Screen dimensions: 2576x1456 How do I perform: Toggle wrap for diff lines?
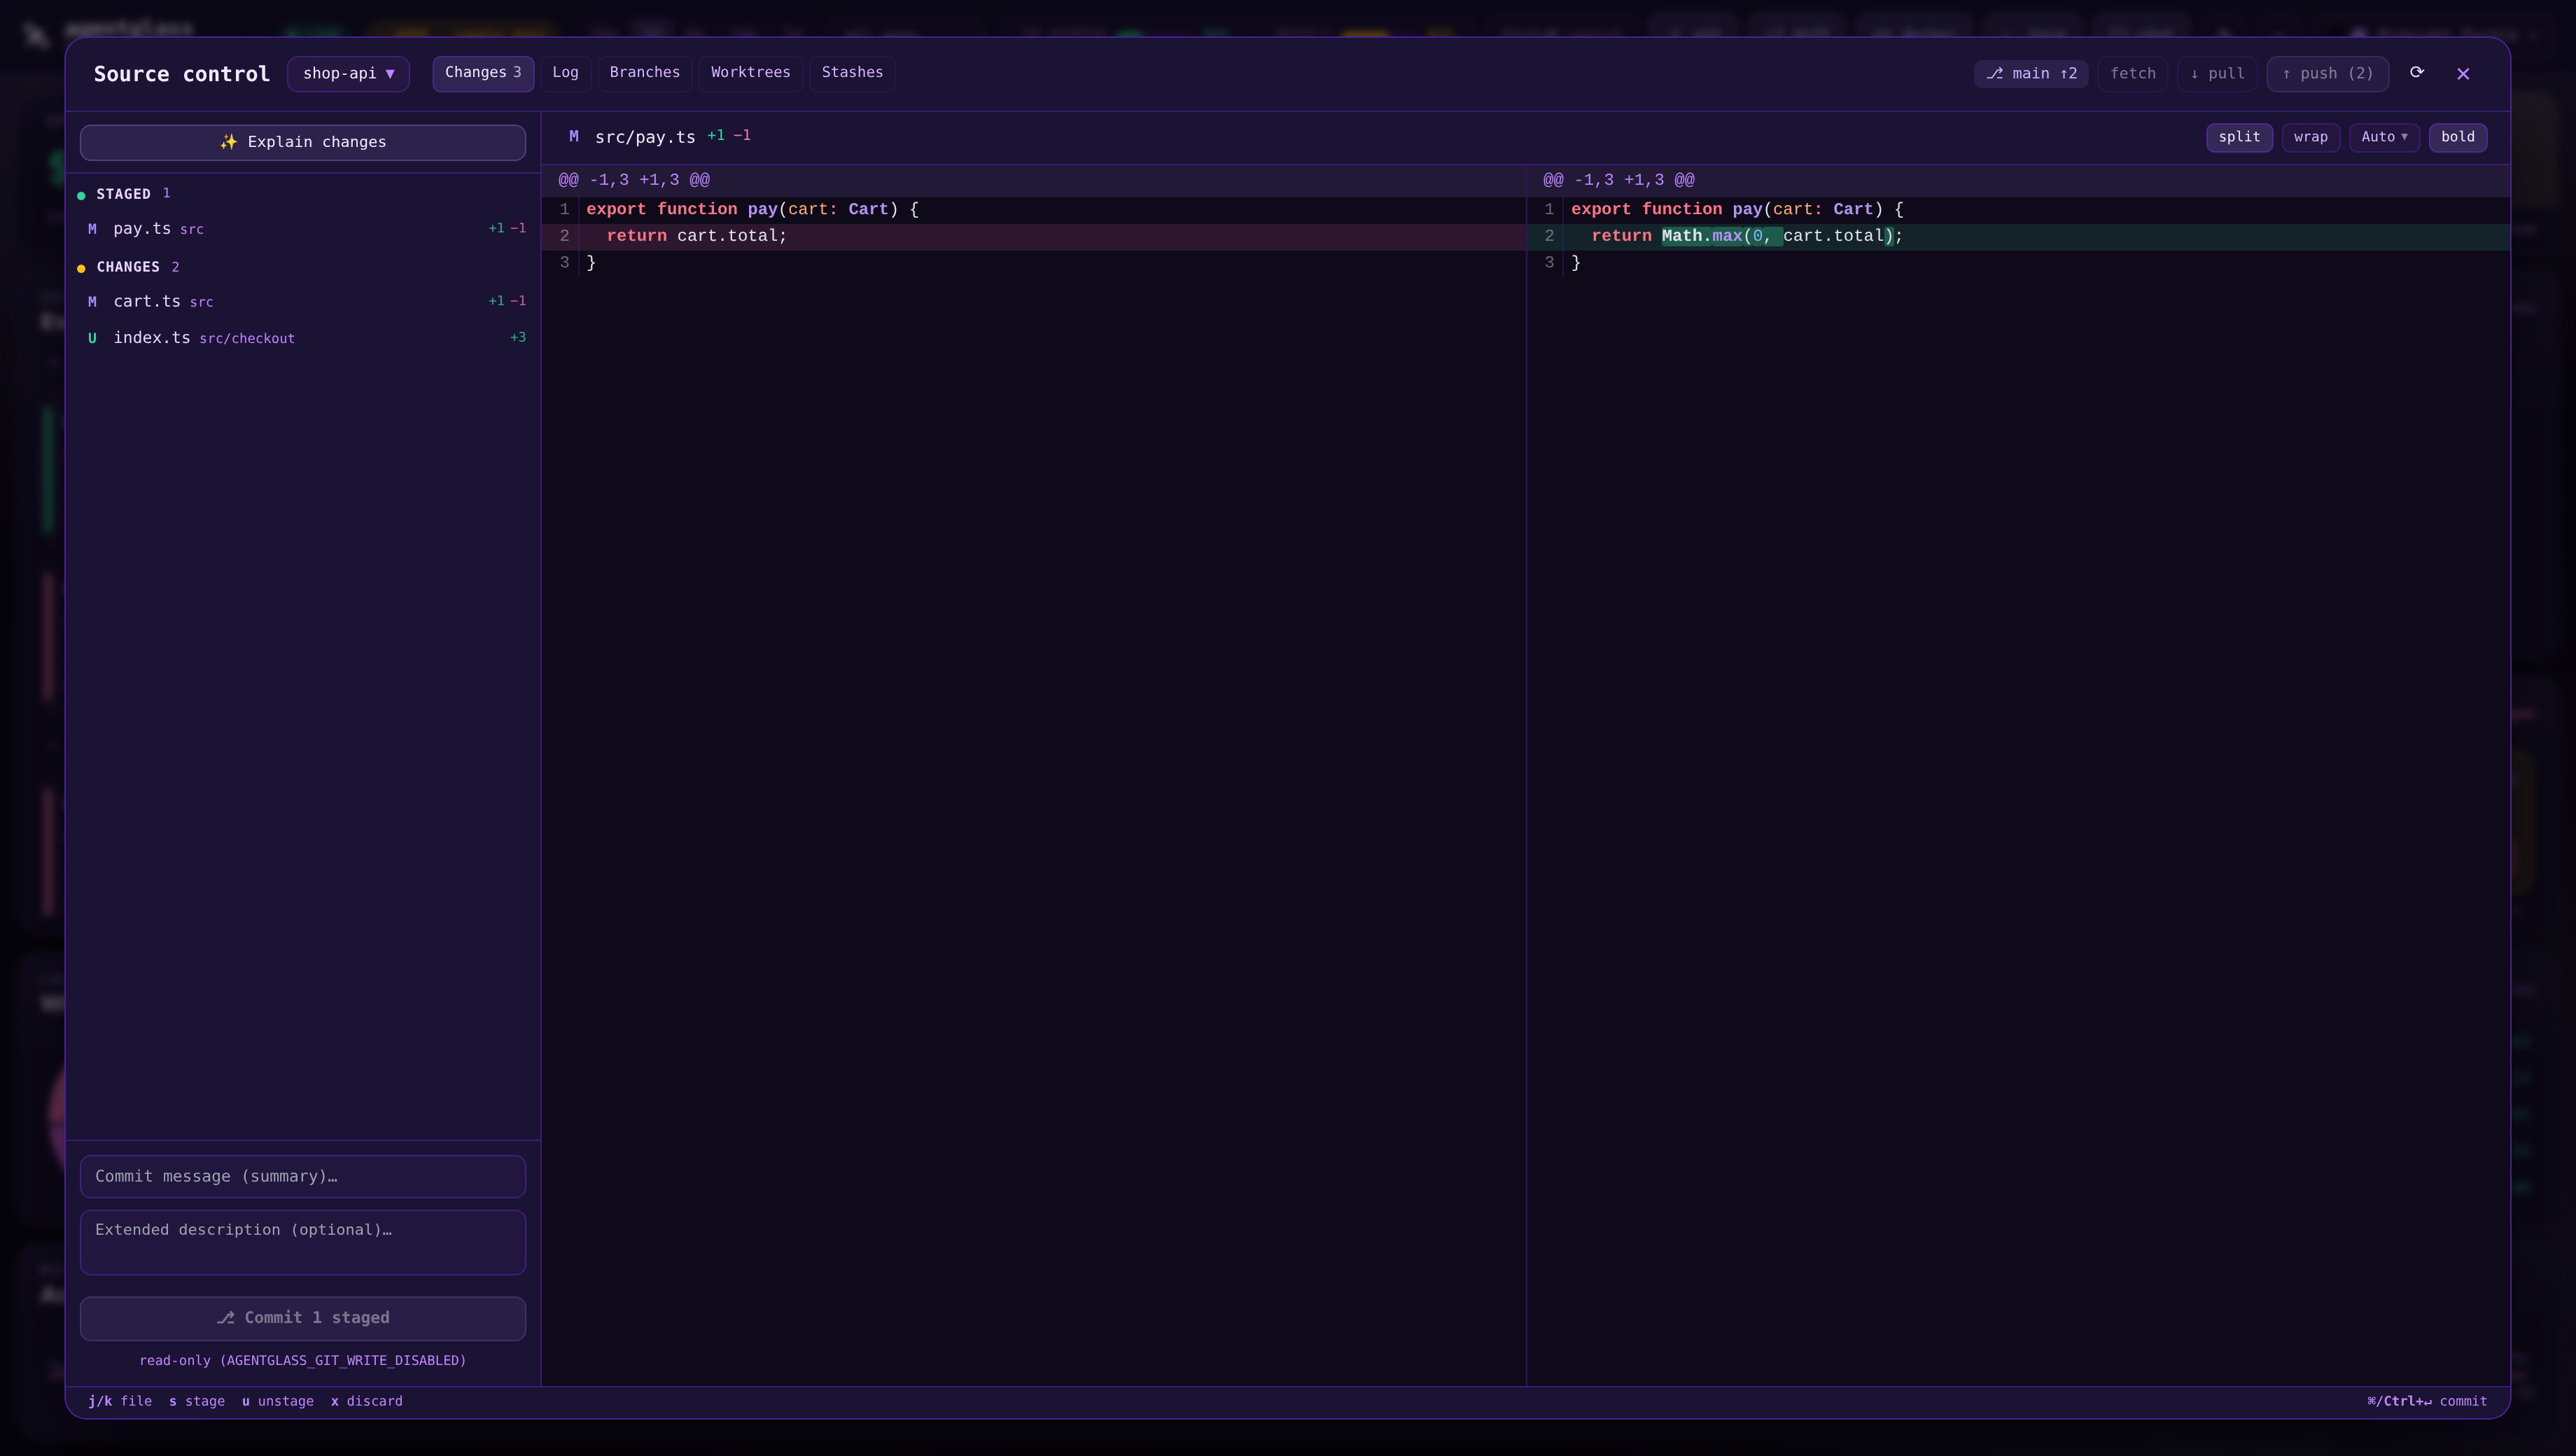2310,137
